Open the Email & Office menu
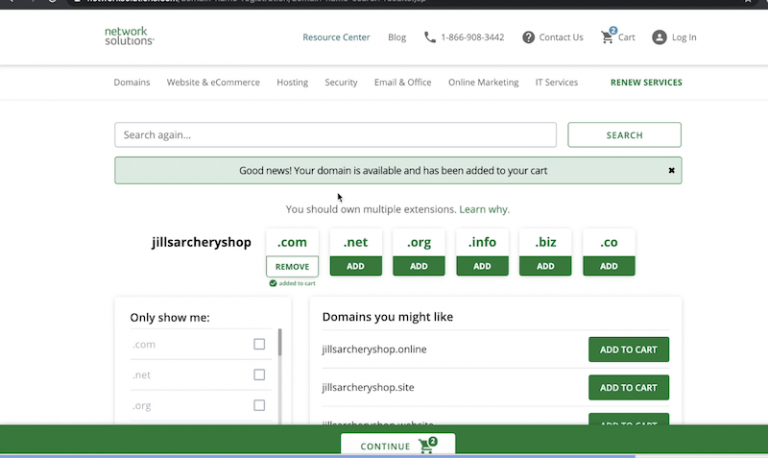 point(403,82)
